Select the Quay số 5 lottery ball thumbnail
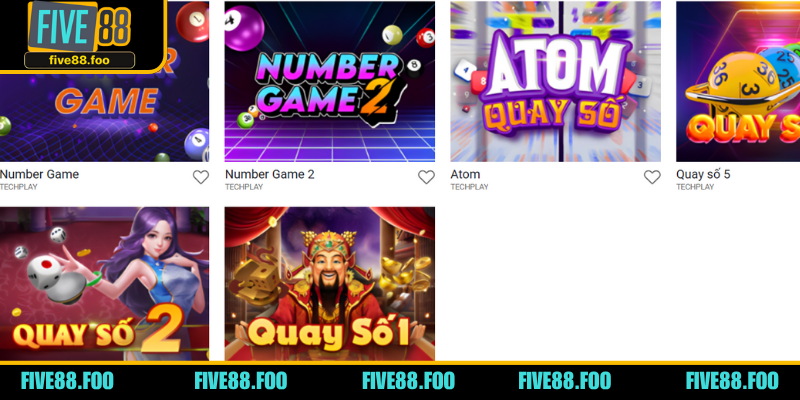The image size is (800, 400). coord(738,82)
